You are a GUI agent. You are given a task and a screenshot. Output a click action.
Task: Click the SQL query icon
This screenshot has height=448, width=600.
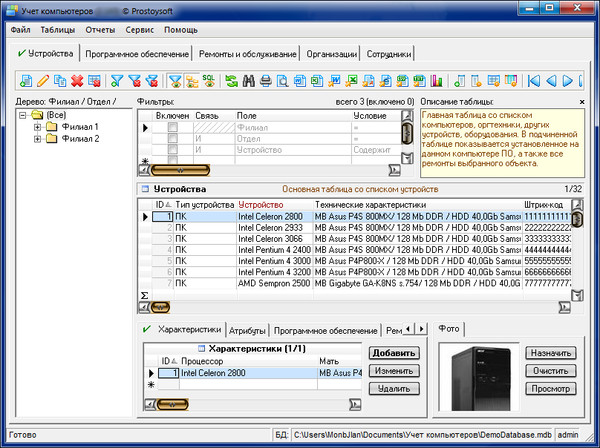(207, 80)
